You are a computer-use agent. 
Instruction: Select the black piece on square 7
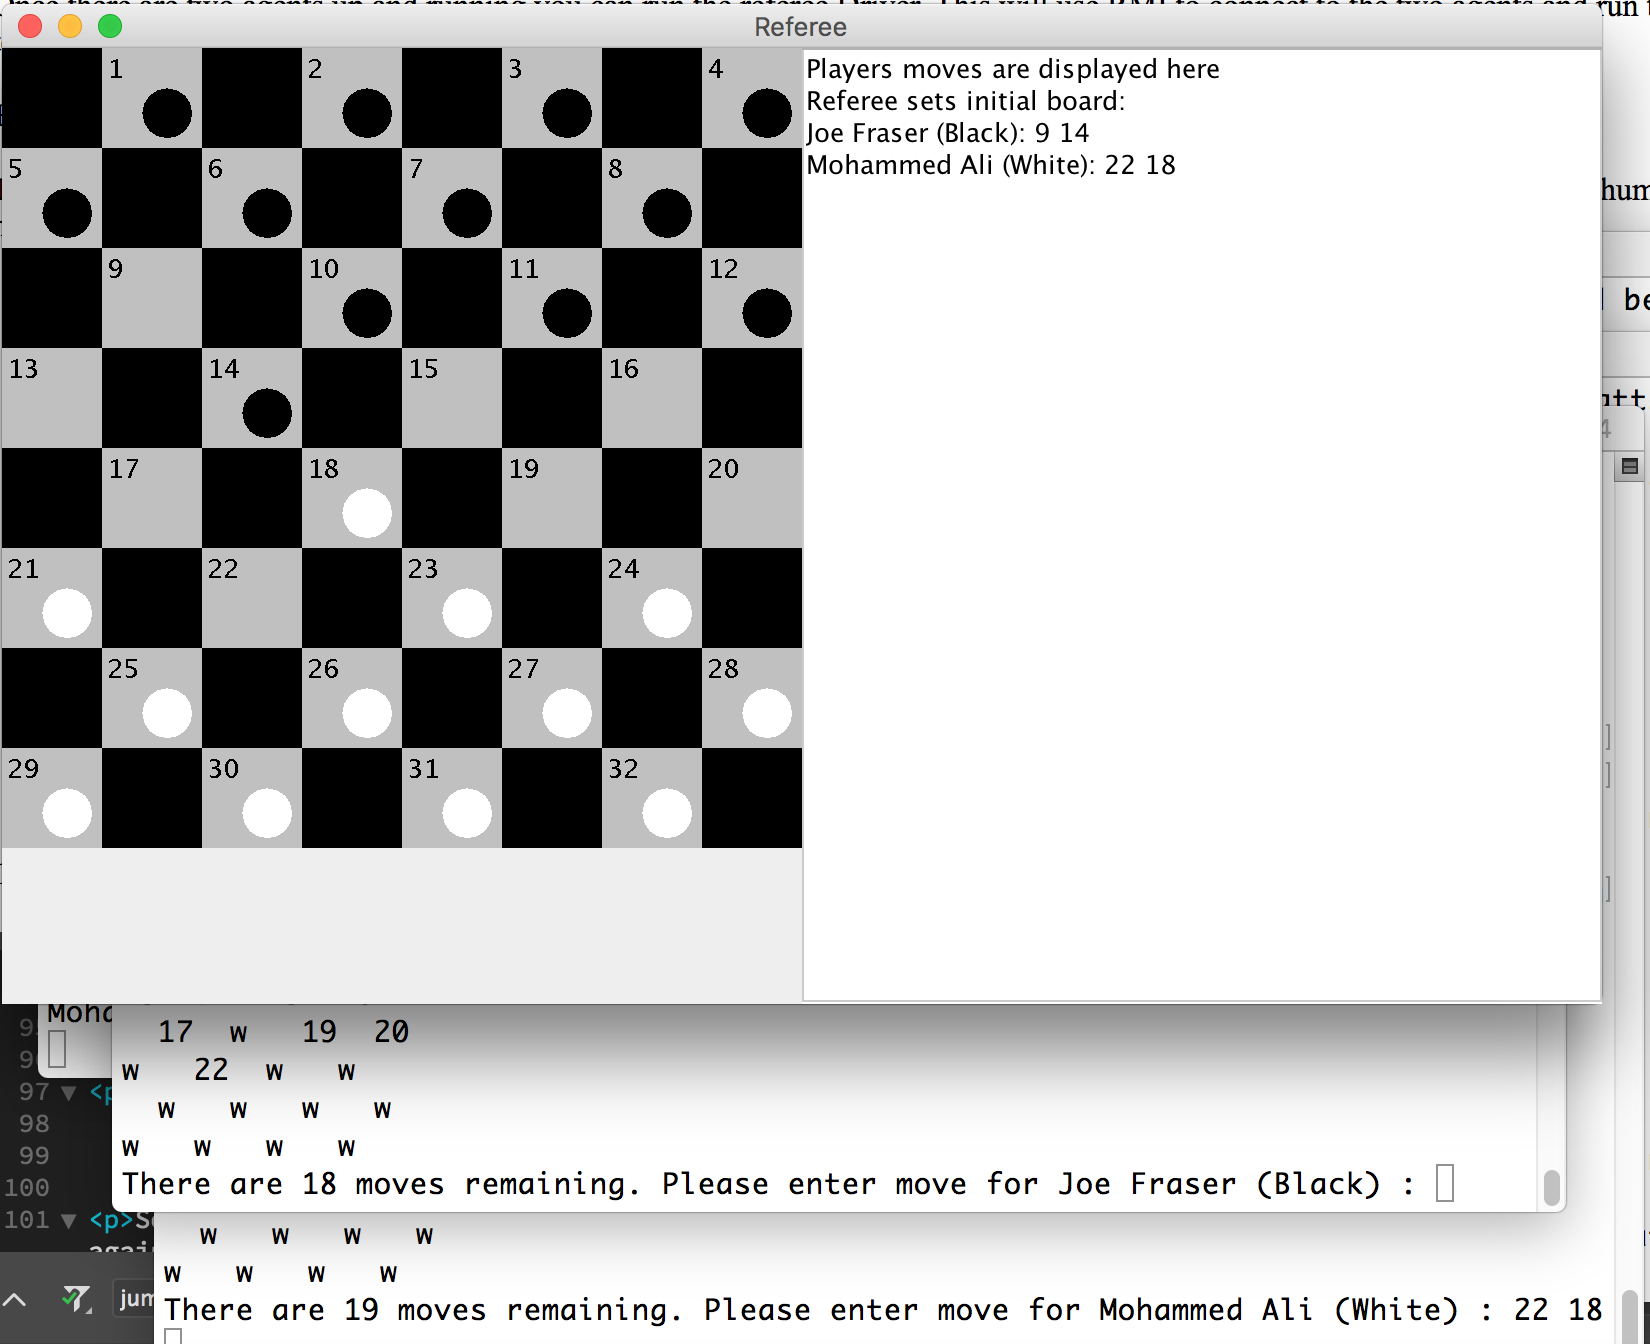point(467,213)
